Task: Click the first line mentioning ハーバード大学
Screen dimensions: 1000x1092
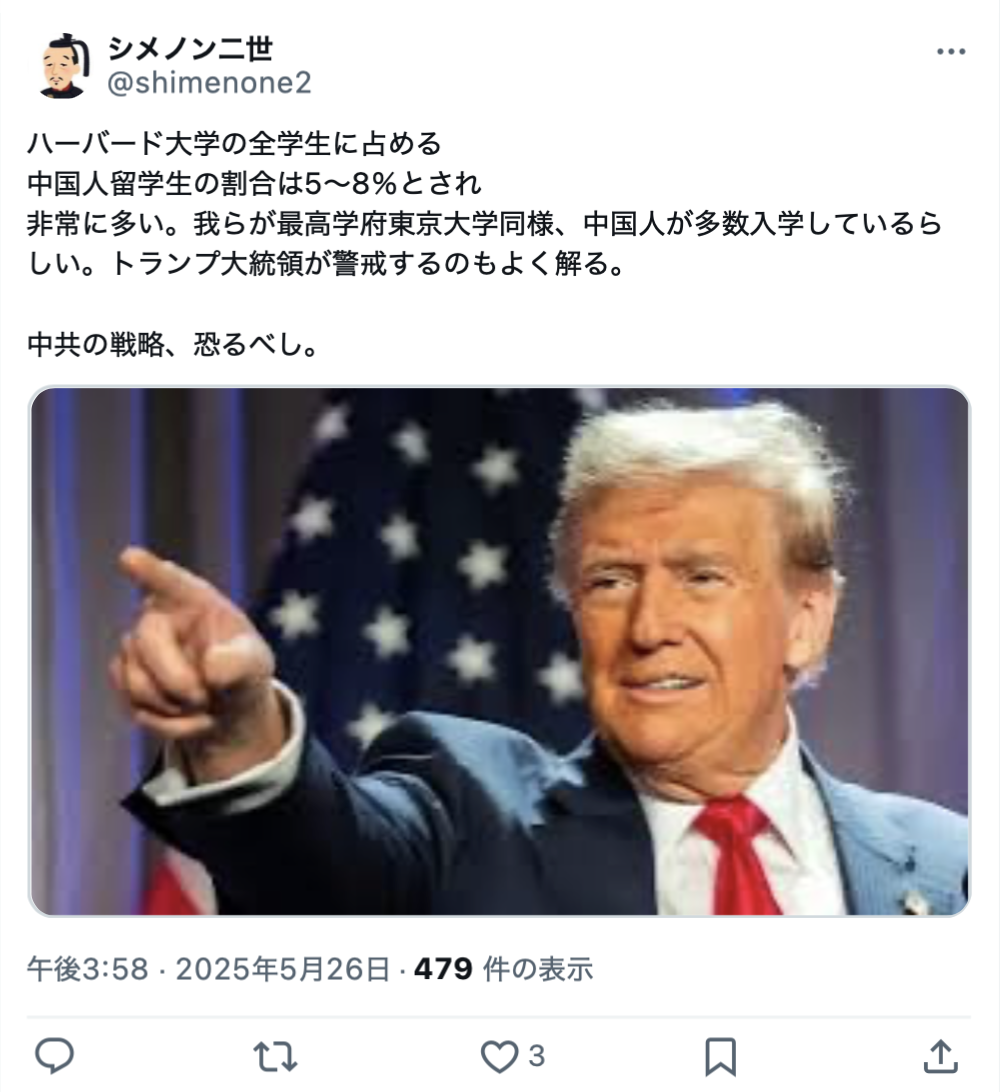Action: (235, 143)
